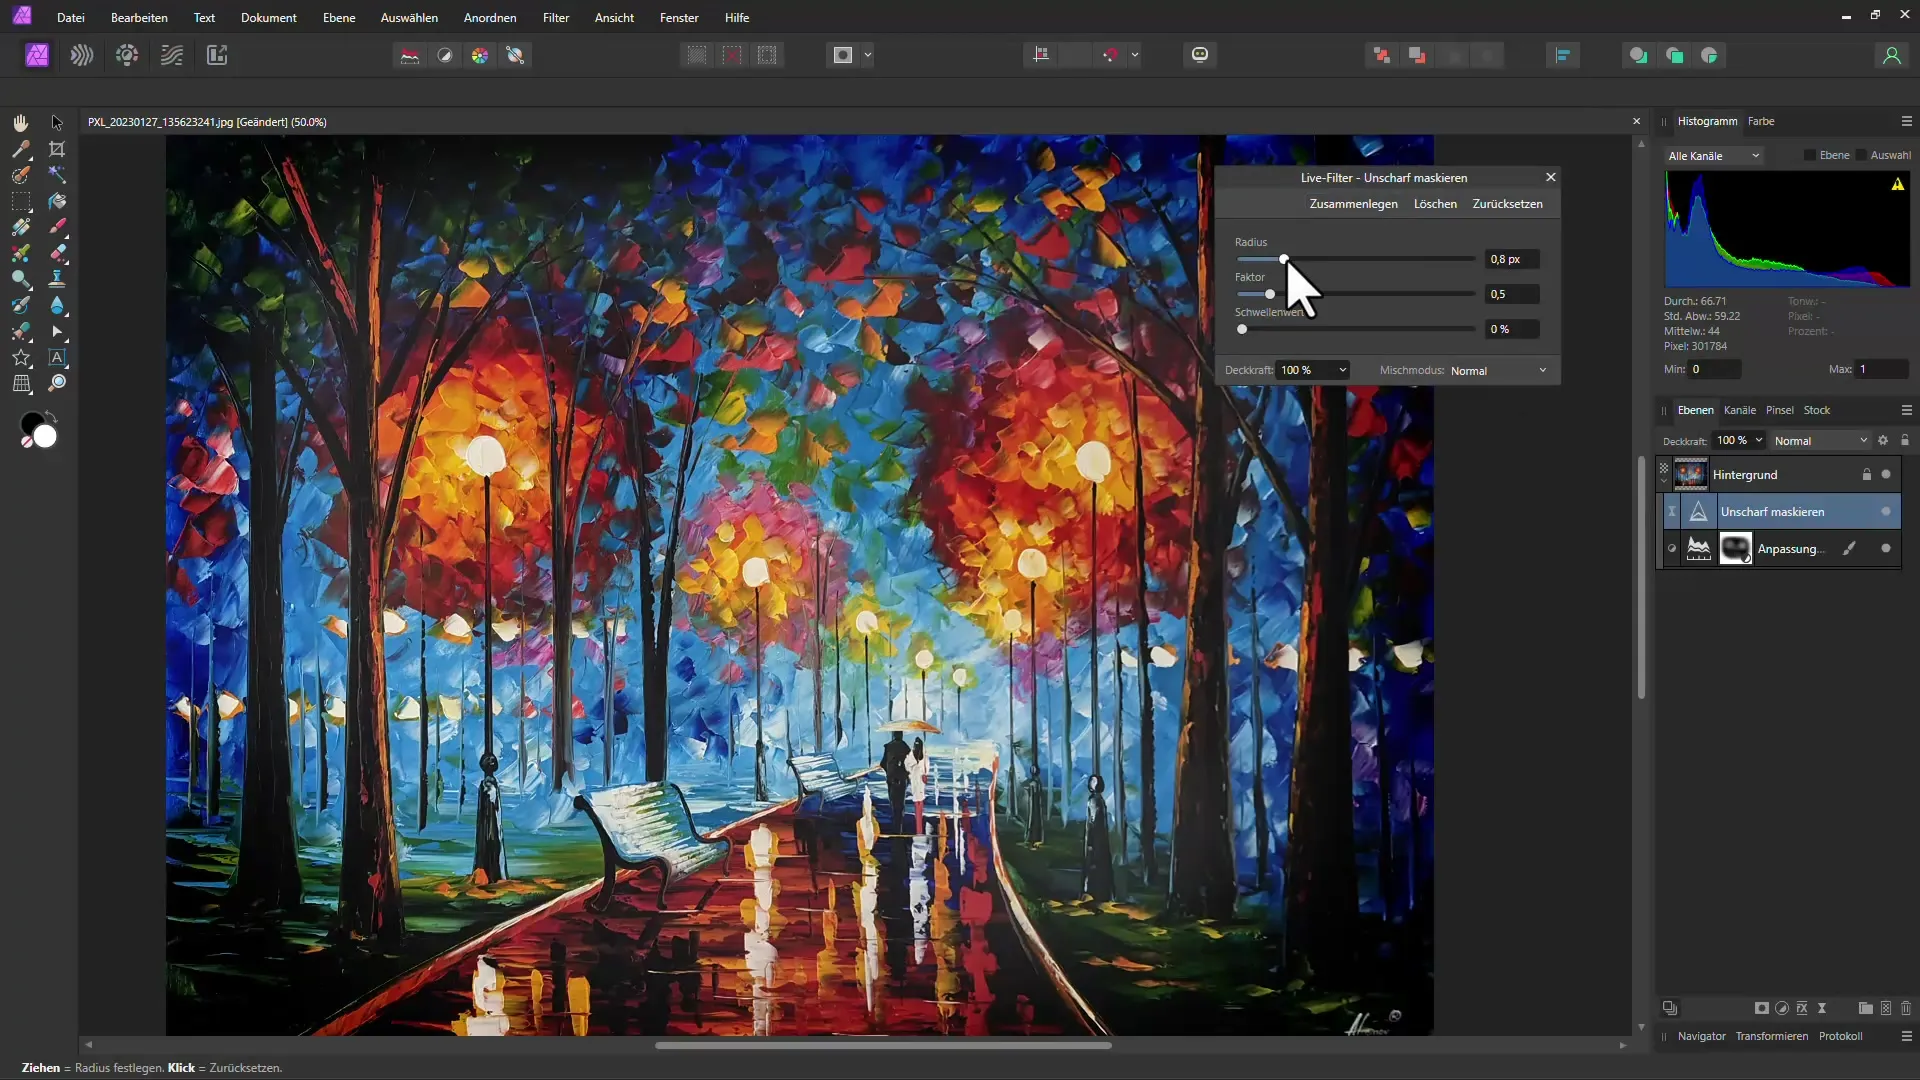The image size is (1920, 1080).
Task: Collapse the Hintergrund layer children
Action: tap(1664, 480)
